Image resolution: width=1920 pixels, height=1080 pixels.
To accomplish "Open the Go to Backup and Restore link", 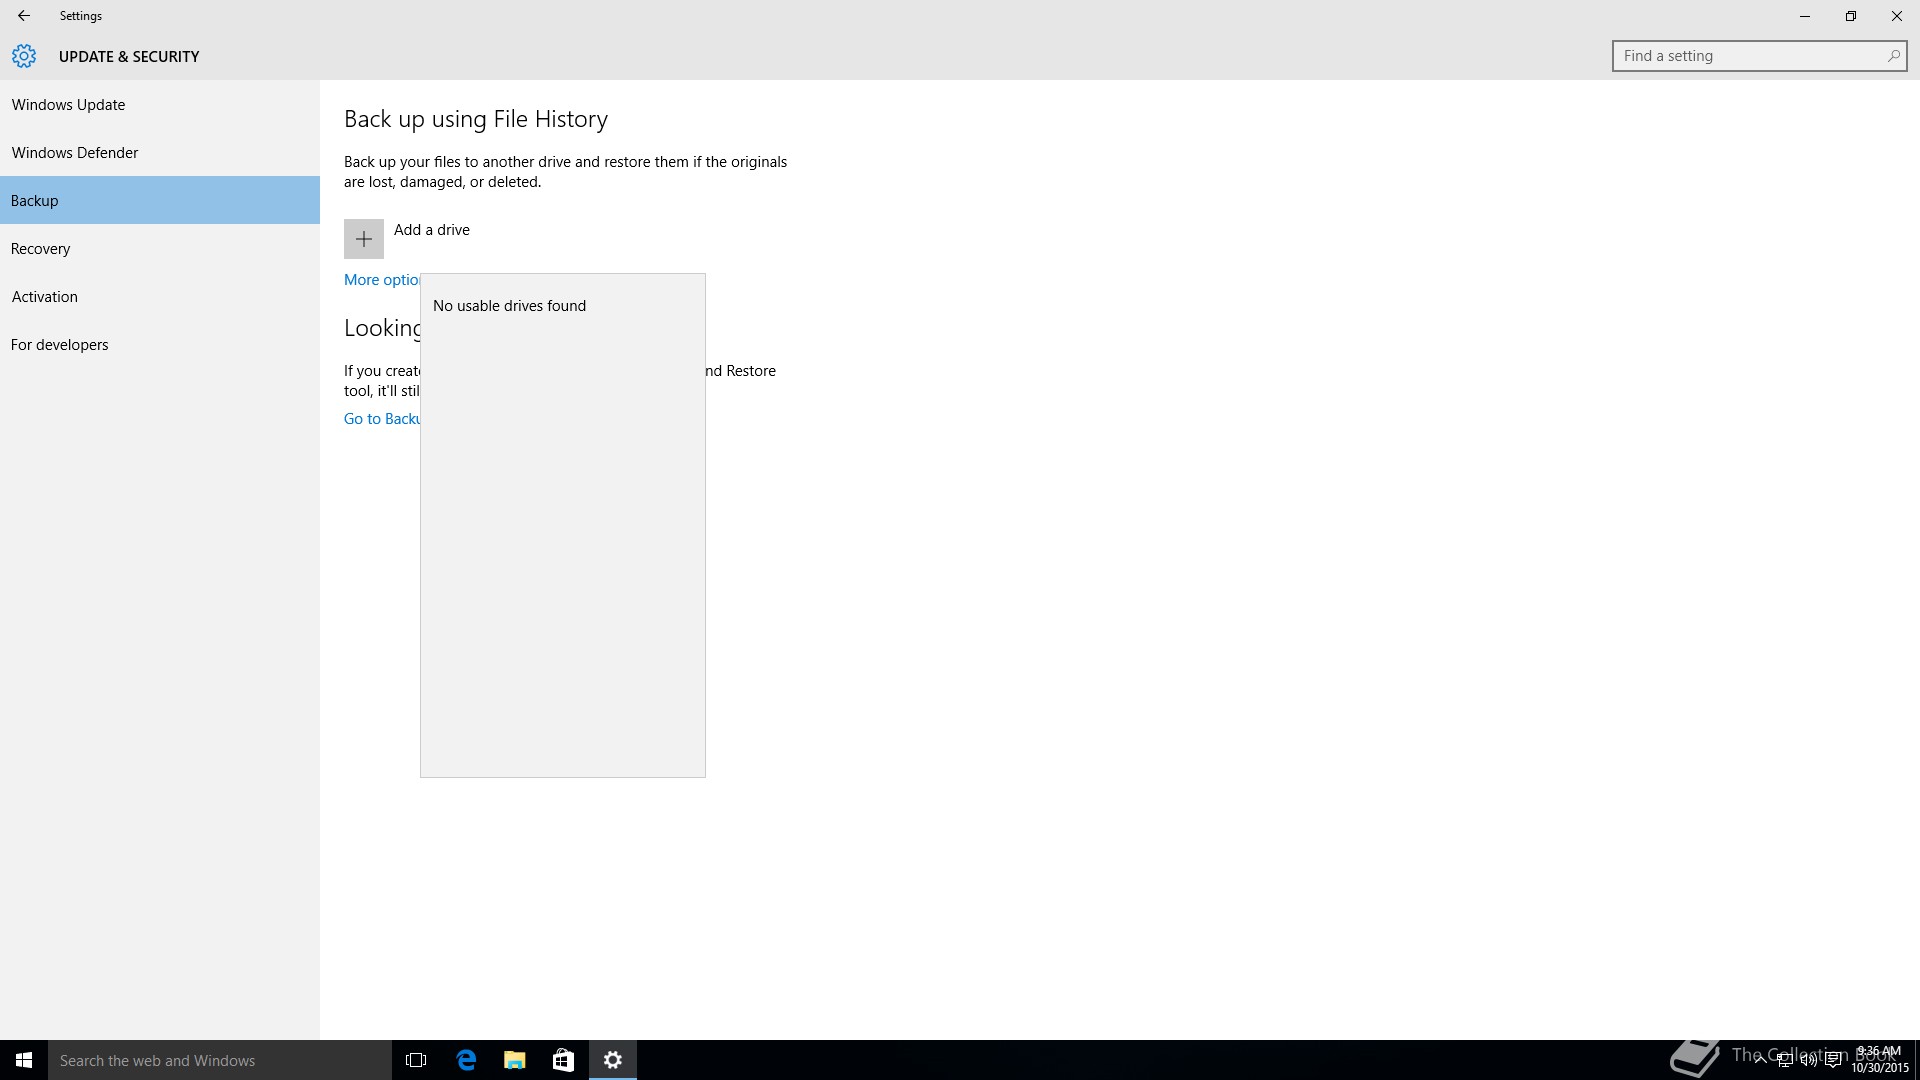I will click(x=382, y=419).
